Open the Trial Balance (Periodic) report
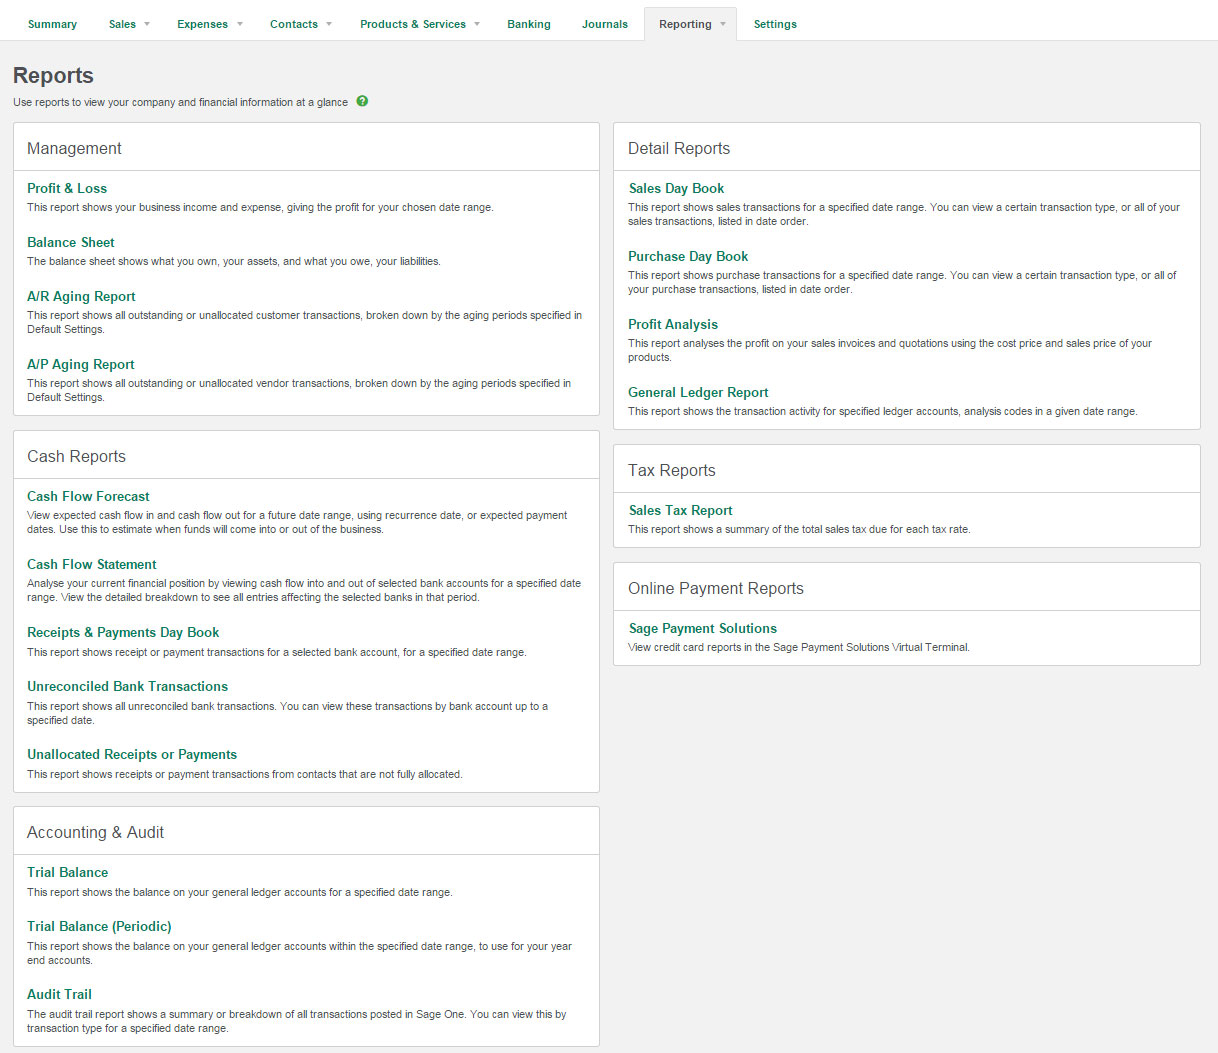The width and height of the screenshot is (1218, 1053). [x=99, y=926]
